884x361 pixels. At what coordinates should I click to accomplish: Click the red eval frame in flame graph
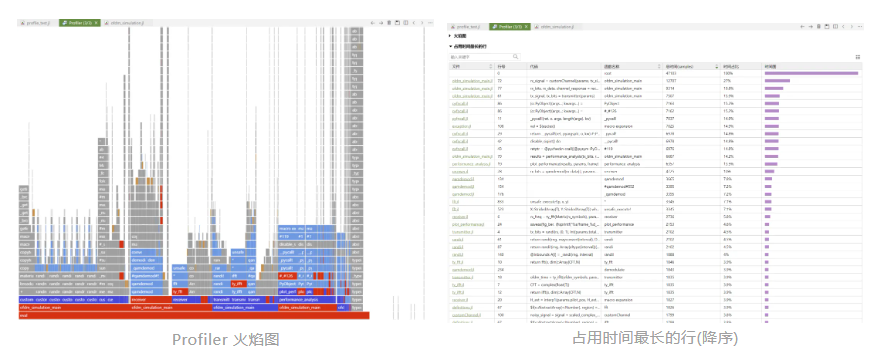193,316
